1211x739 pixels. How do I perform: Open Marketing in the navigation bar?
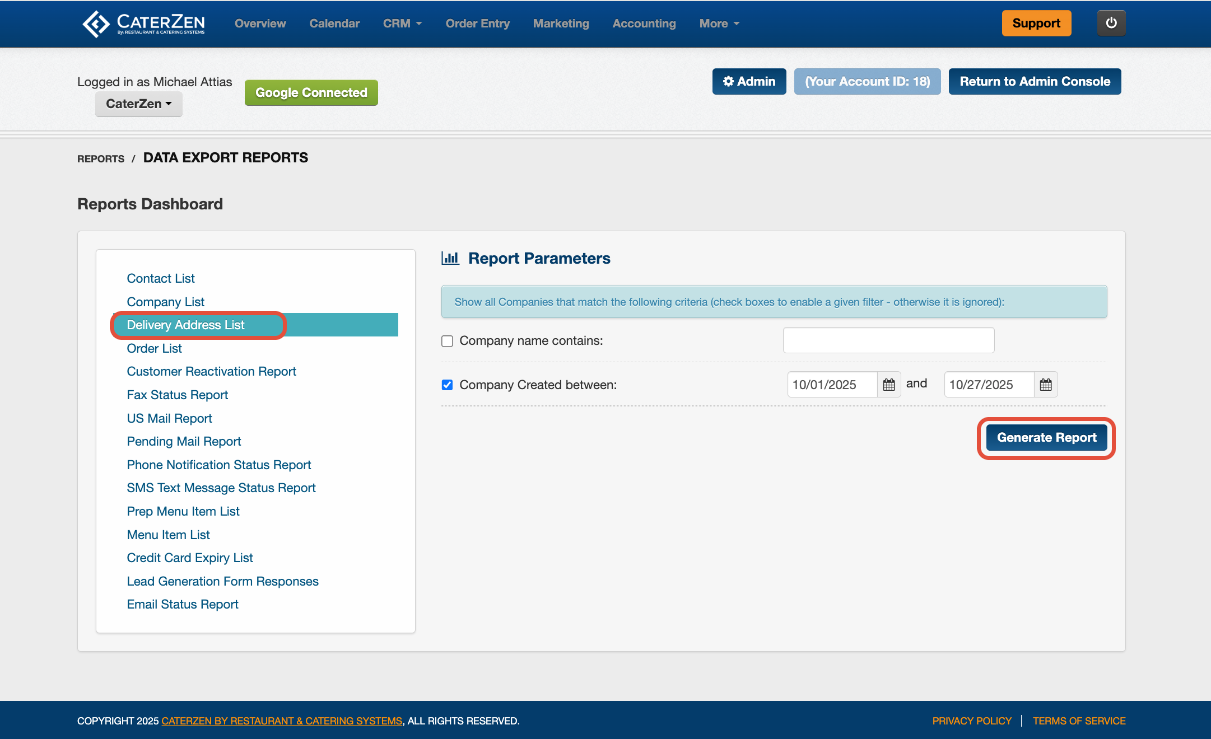pos(561,23)
